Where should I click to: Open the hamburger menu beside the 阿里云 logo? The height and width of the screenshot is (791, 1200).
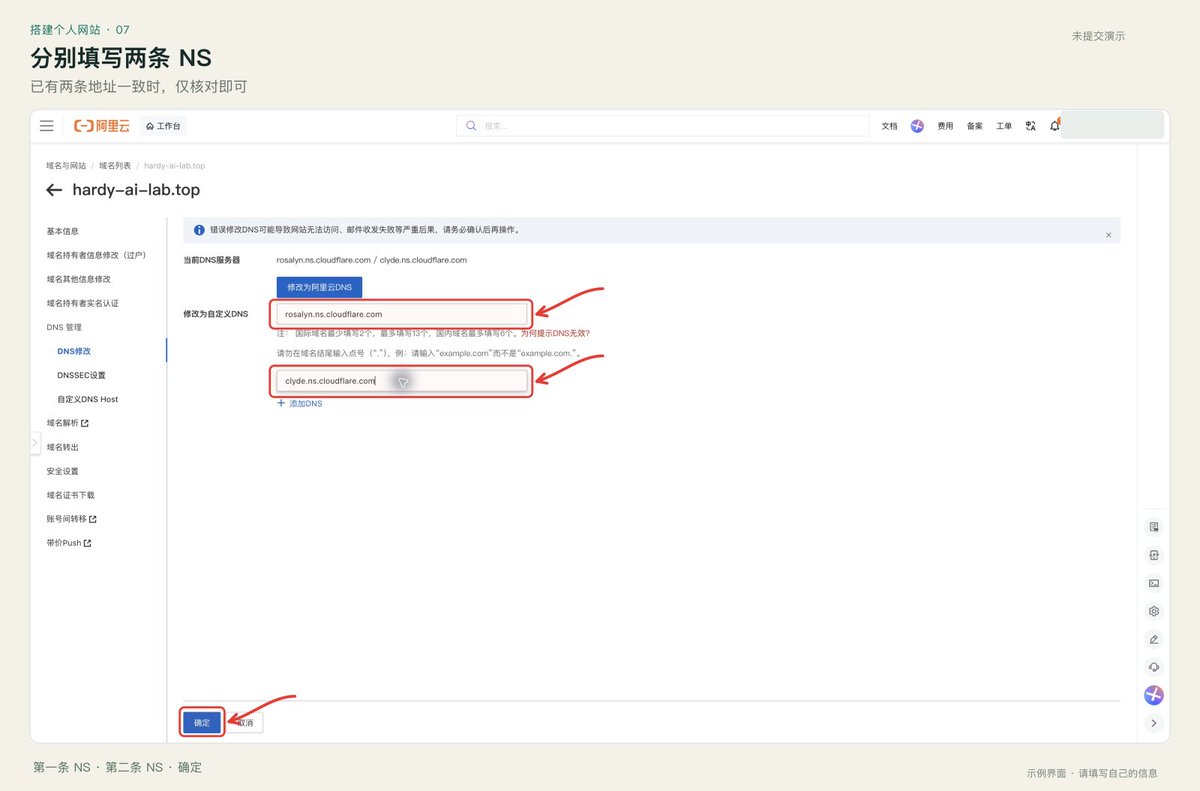(47, 126)
